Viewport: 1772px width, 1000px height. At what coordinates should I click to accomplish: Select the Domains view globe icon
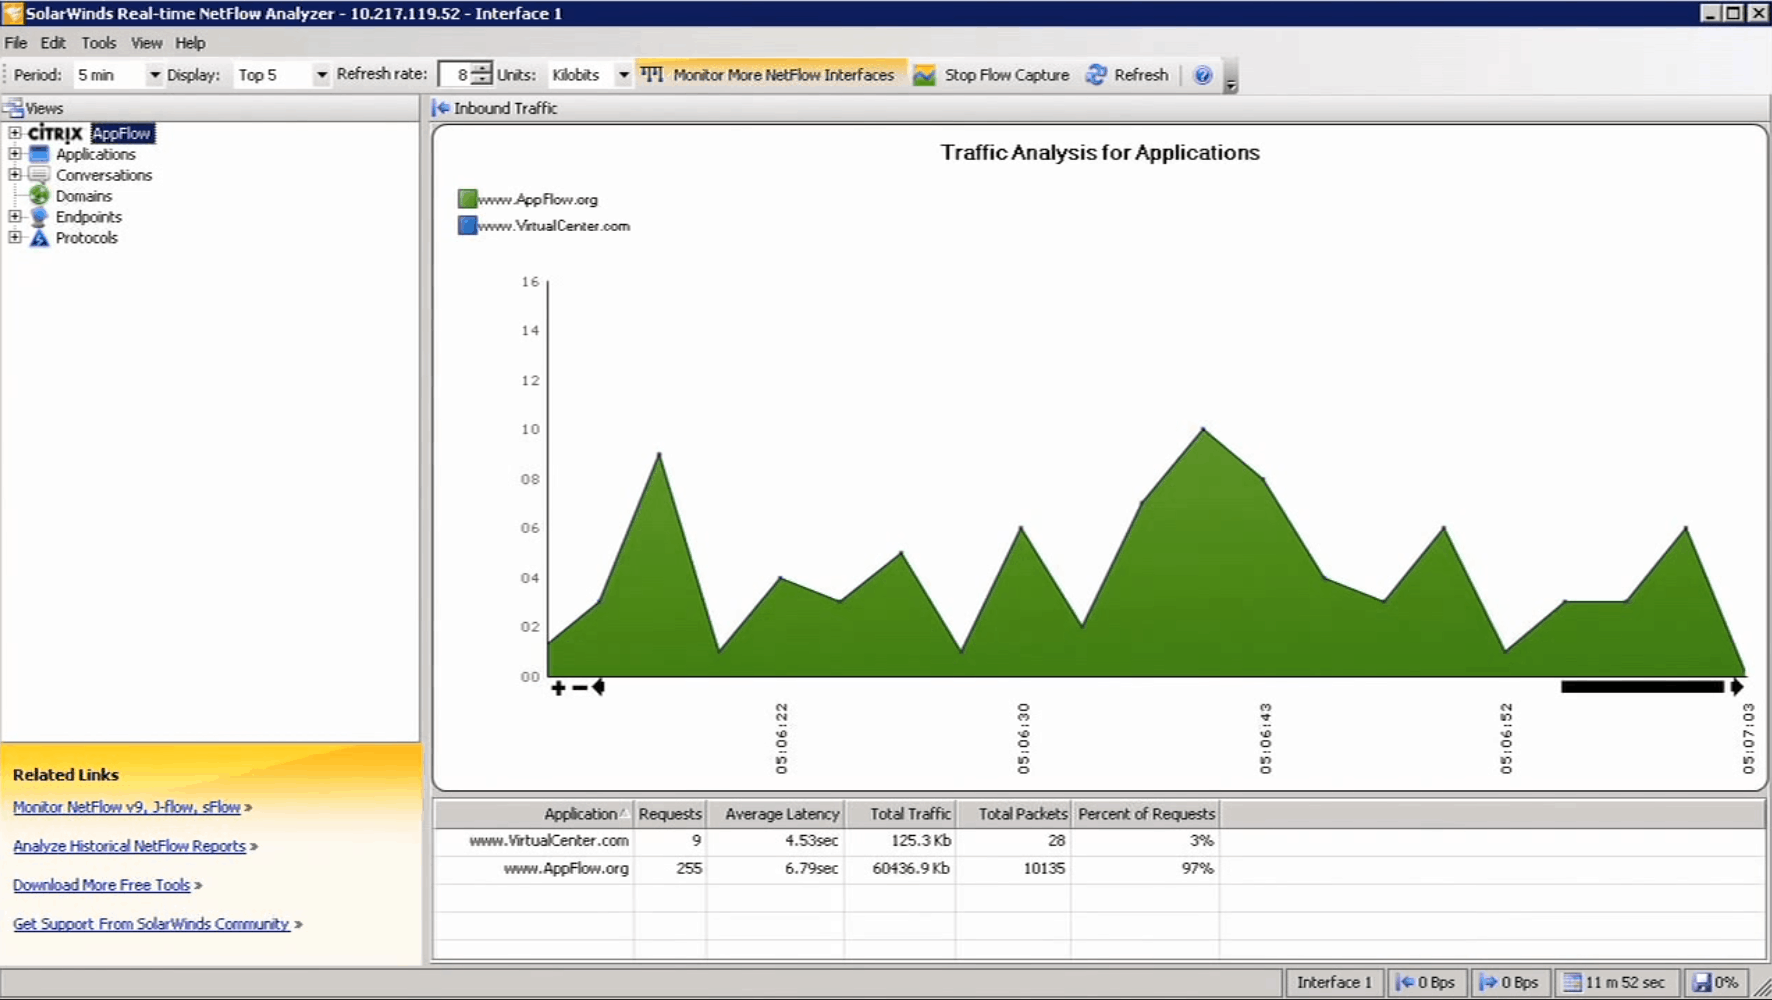39,196
